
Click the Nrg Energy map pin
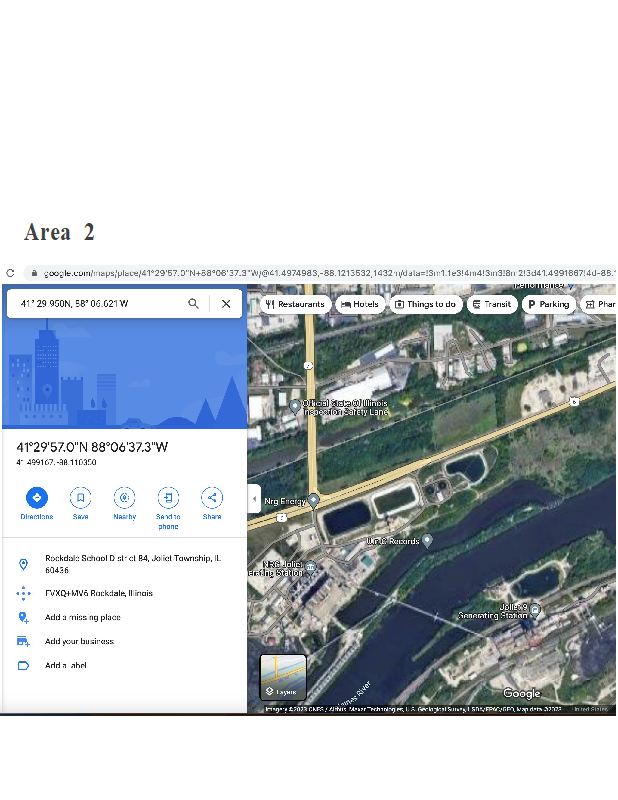(313, 500)
